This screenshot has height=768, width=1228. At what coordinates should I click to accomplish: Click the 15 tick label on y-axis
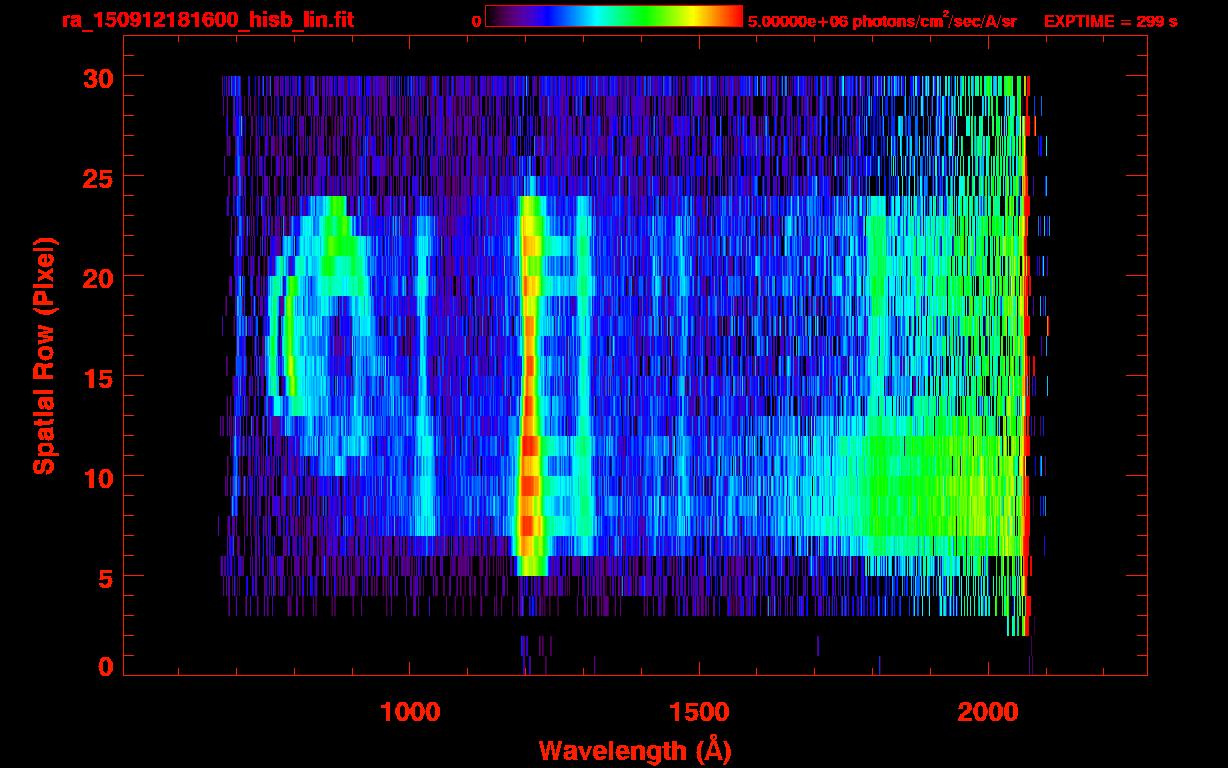pyautogui.click(x=96, y=377)
